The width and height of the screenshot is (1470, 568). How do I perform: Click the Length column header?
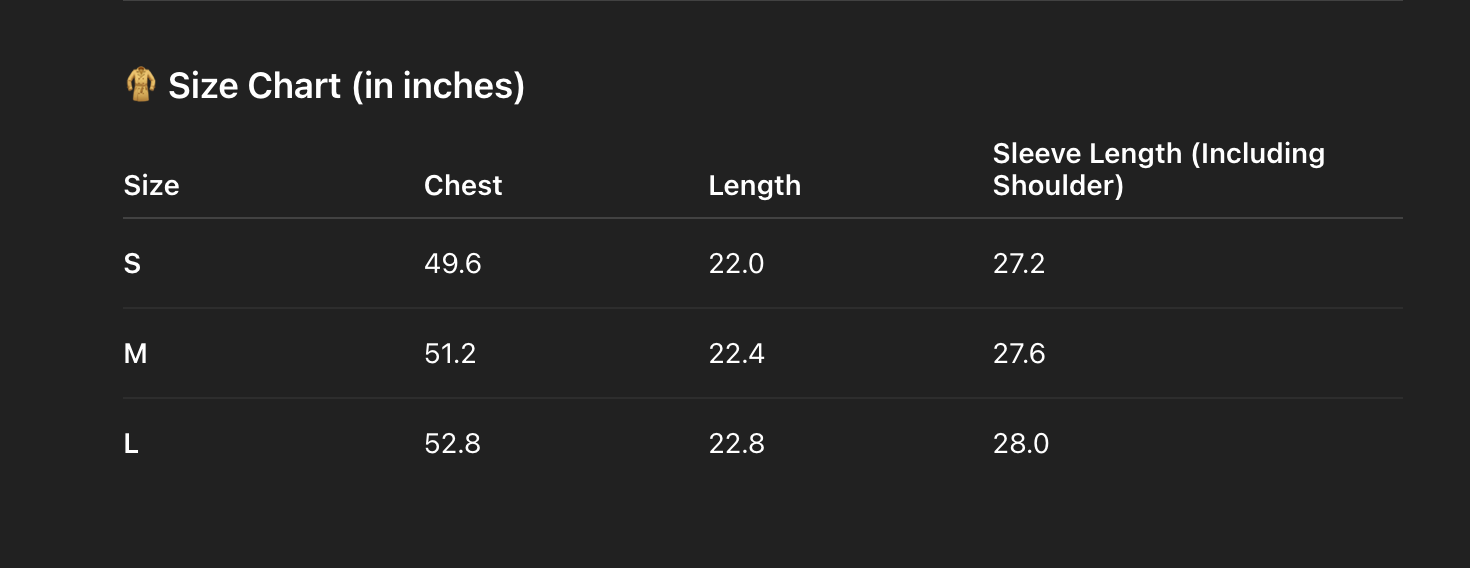click(754, 186)
